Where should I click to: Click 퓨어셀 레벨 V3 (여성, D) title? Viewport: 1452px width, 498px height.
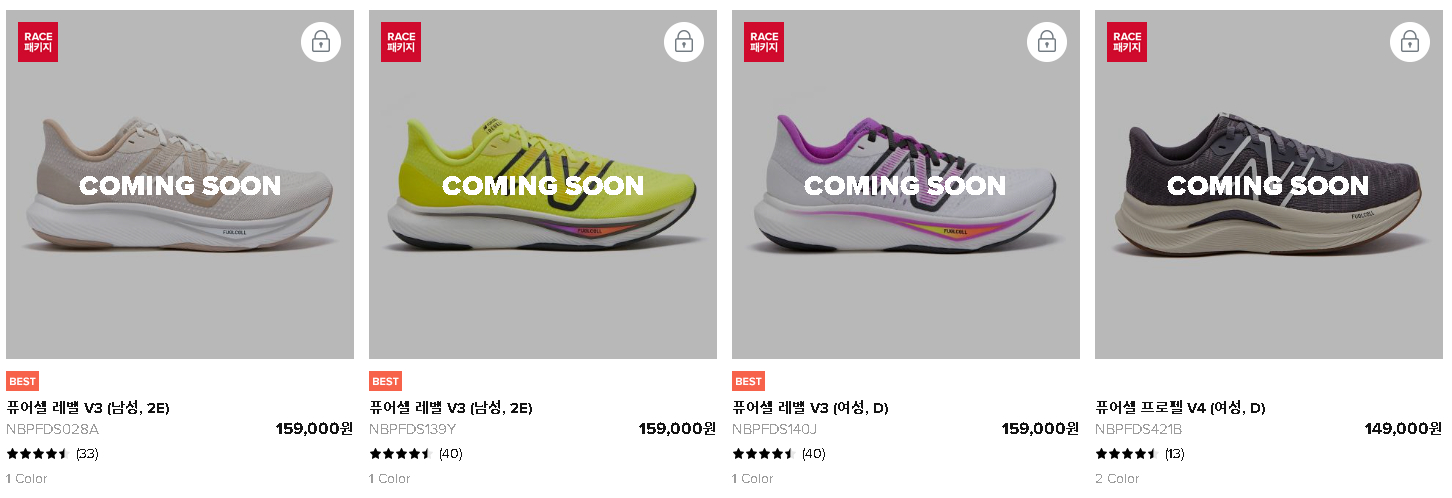point(810,408)
